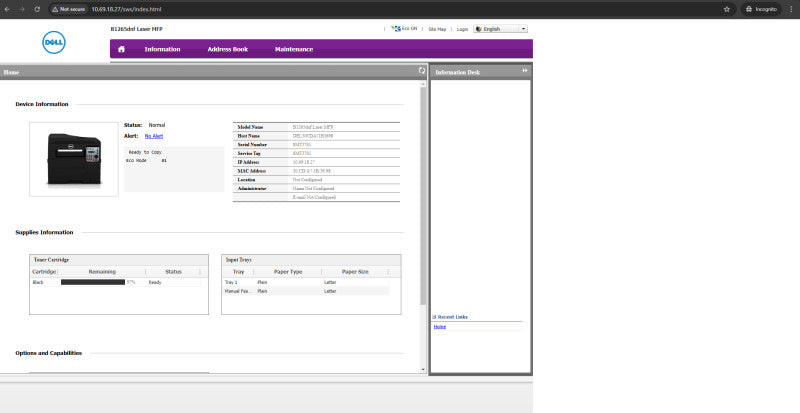Click the MAC Address row label
Viewport: 800px width, 413px height.
pyautogui.click(x=252, y=171)
